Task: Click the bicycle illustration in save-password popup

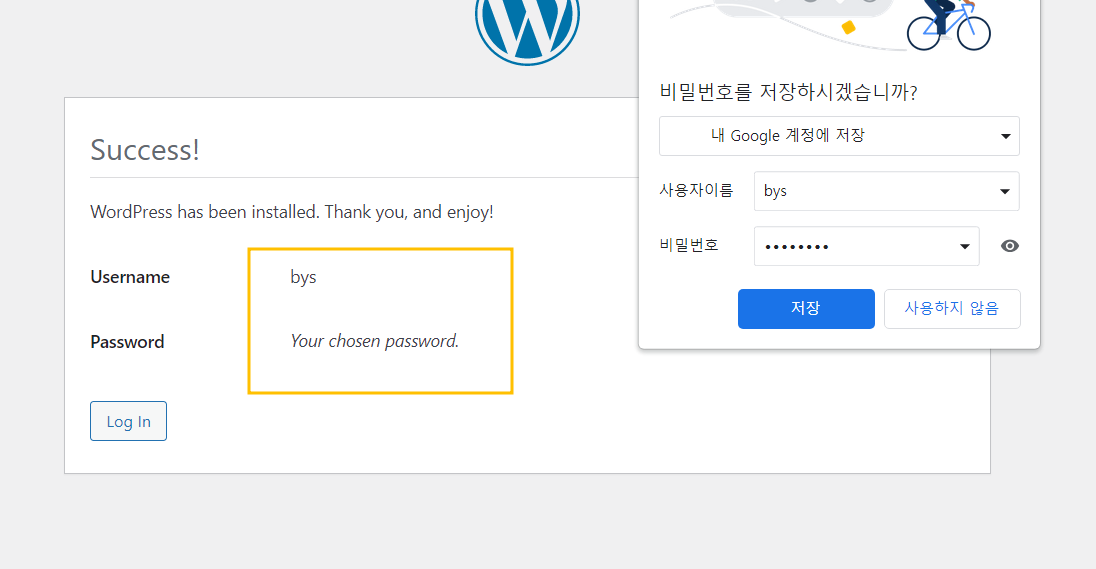Action: pyautogui.click(x=949, y=25)
